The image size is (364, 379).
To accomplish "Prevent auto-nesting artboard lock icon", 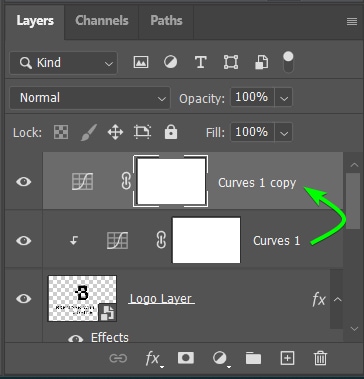I will coord(142,132).
